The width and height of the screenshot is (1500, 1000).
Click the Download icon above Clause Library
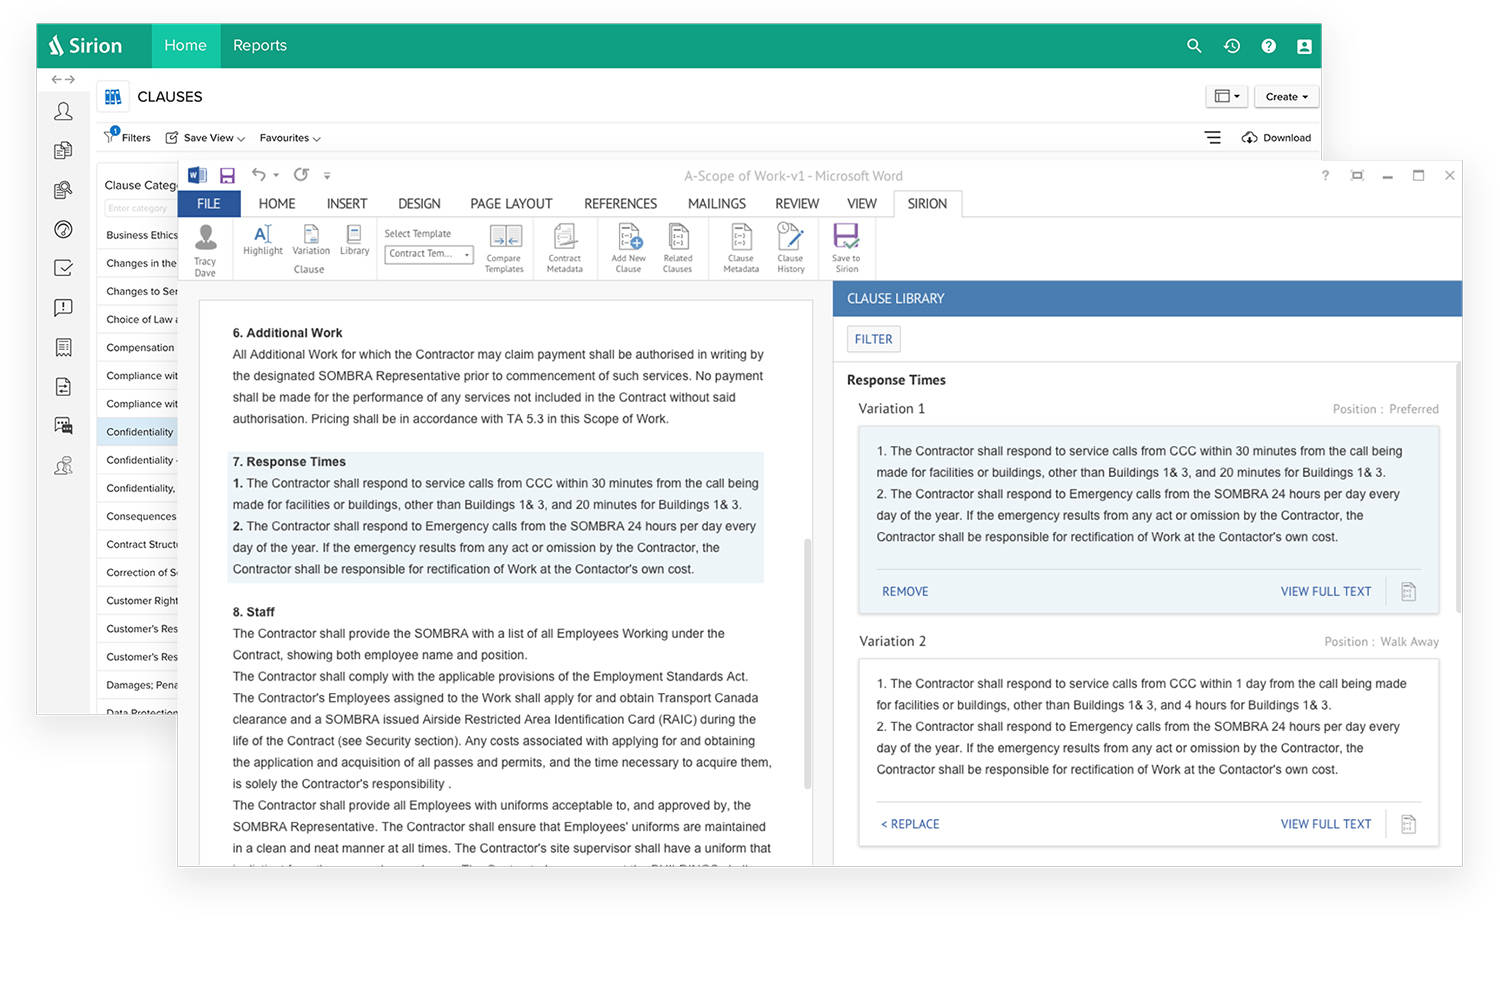coord(1249,137)
